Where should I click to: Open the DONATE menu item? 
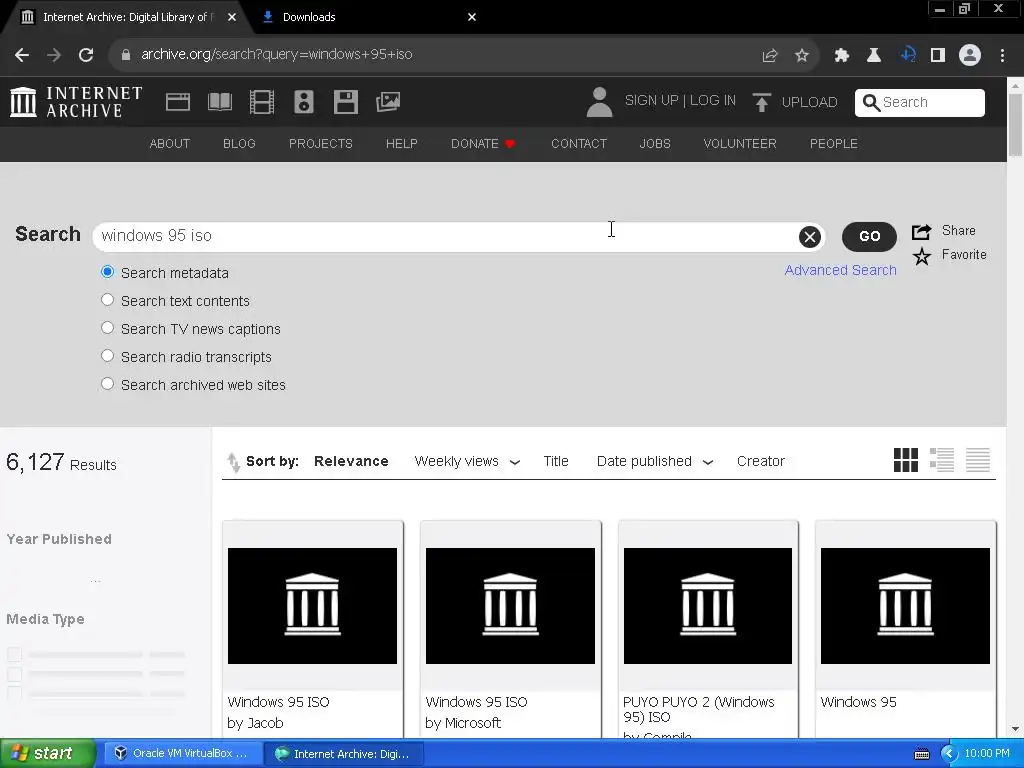click(483, 144)
